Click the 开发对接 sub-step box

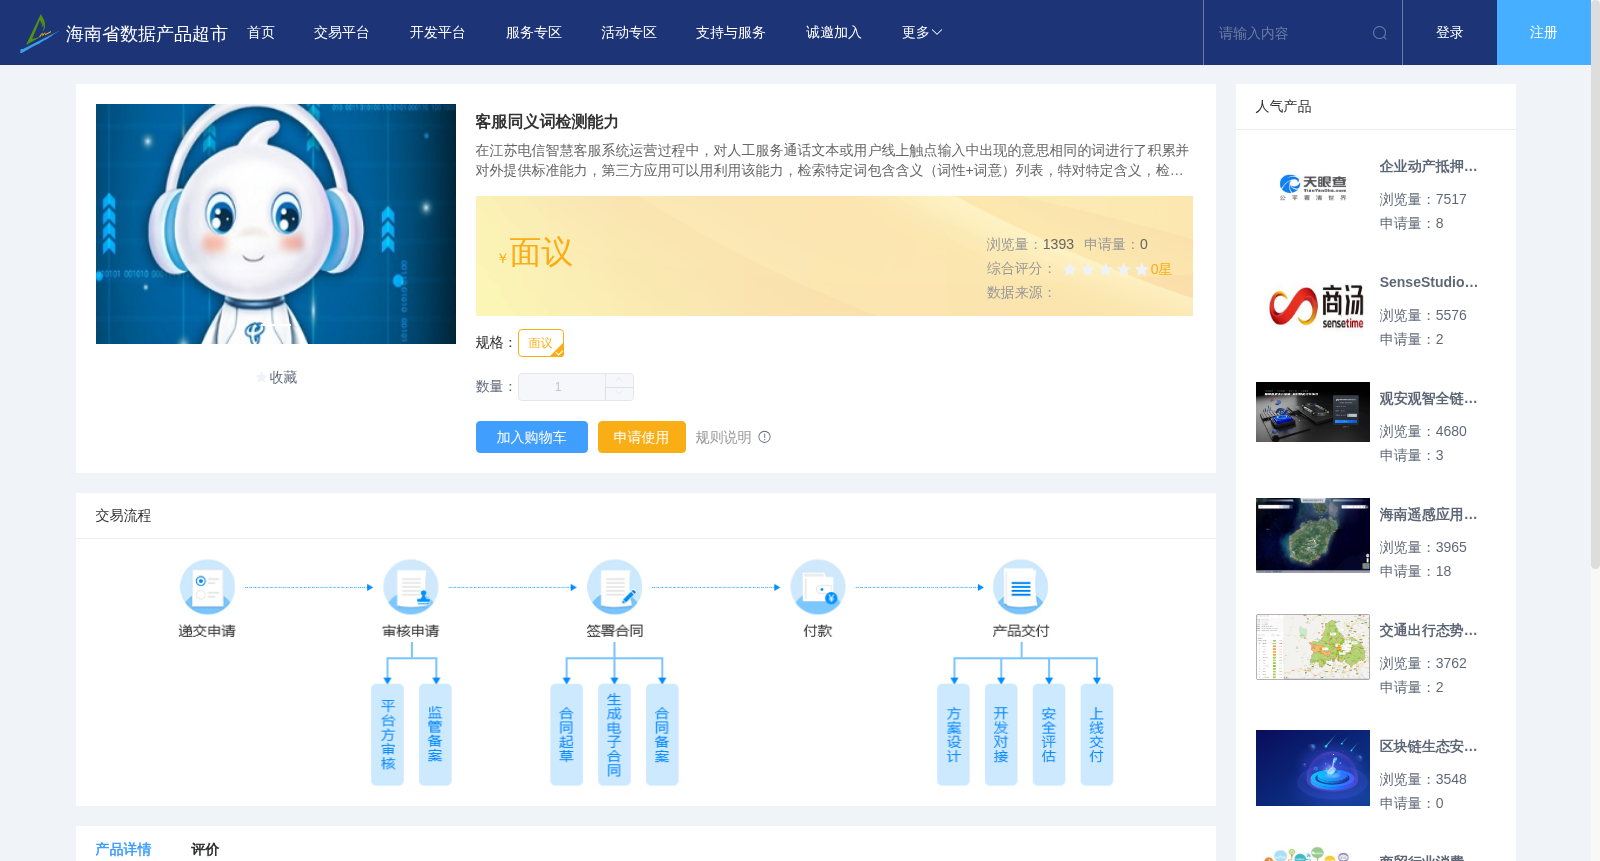pos(1001,735)
